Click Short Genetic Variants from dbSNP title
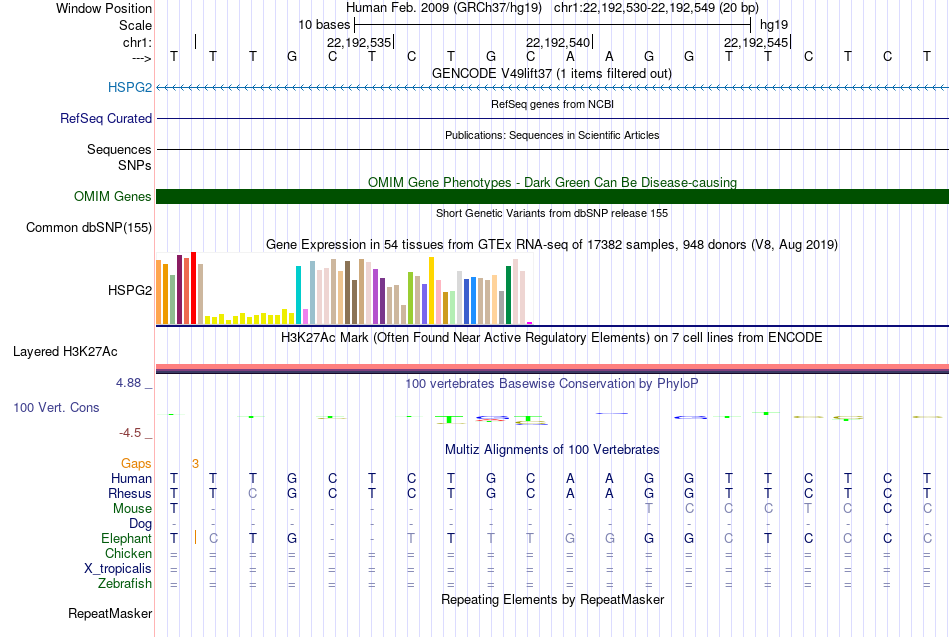 pos(552,213)
